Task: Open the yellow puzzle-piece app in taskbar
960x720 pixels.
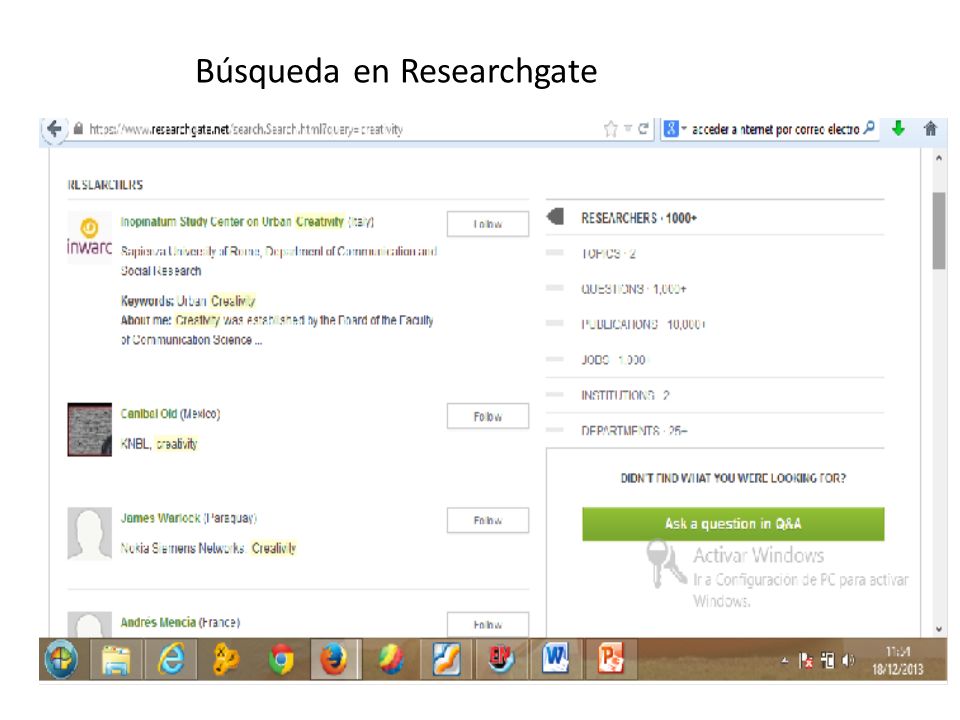Action: (226, 659)
